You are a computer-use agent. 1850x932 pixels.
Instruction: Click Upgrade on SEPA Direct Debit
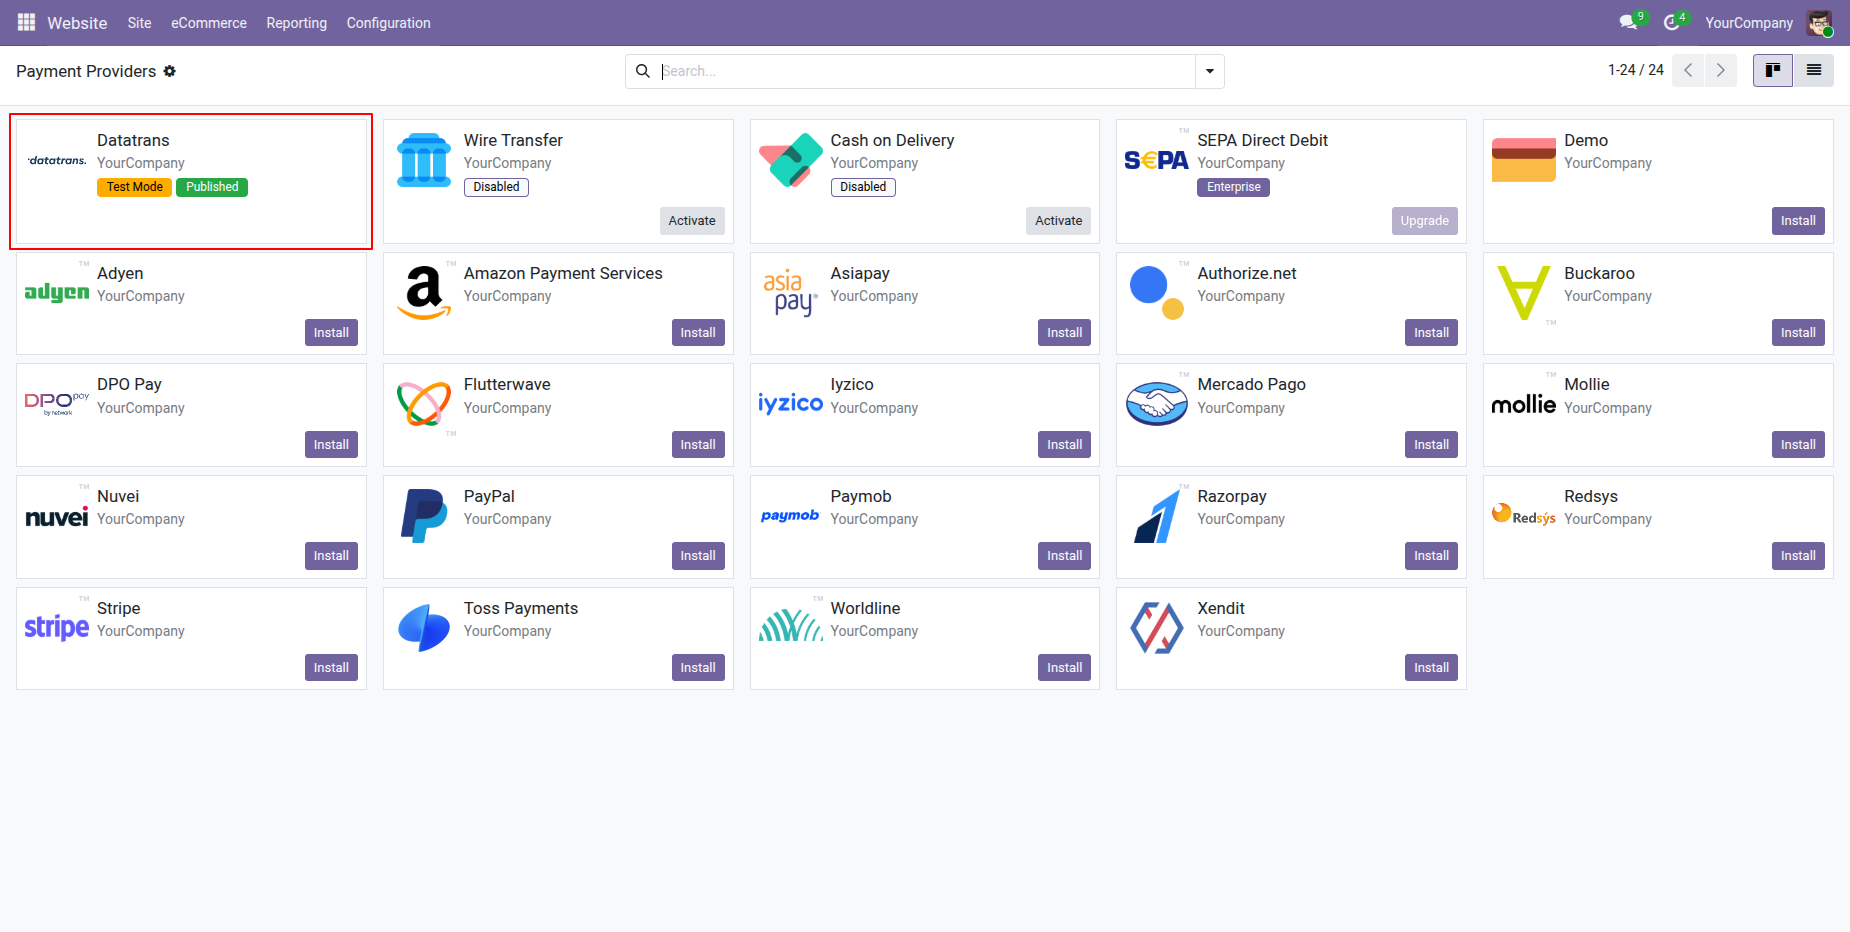tap(1424, 221)
